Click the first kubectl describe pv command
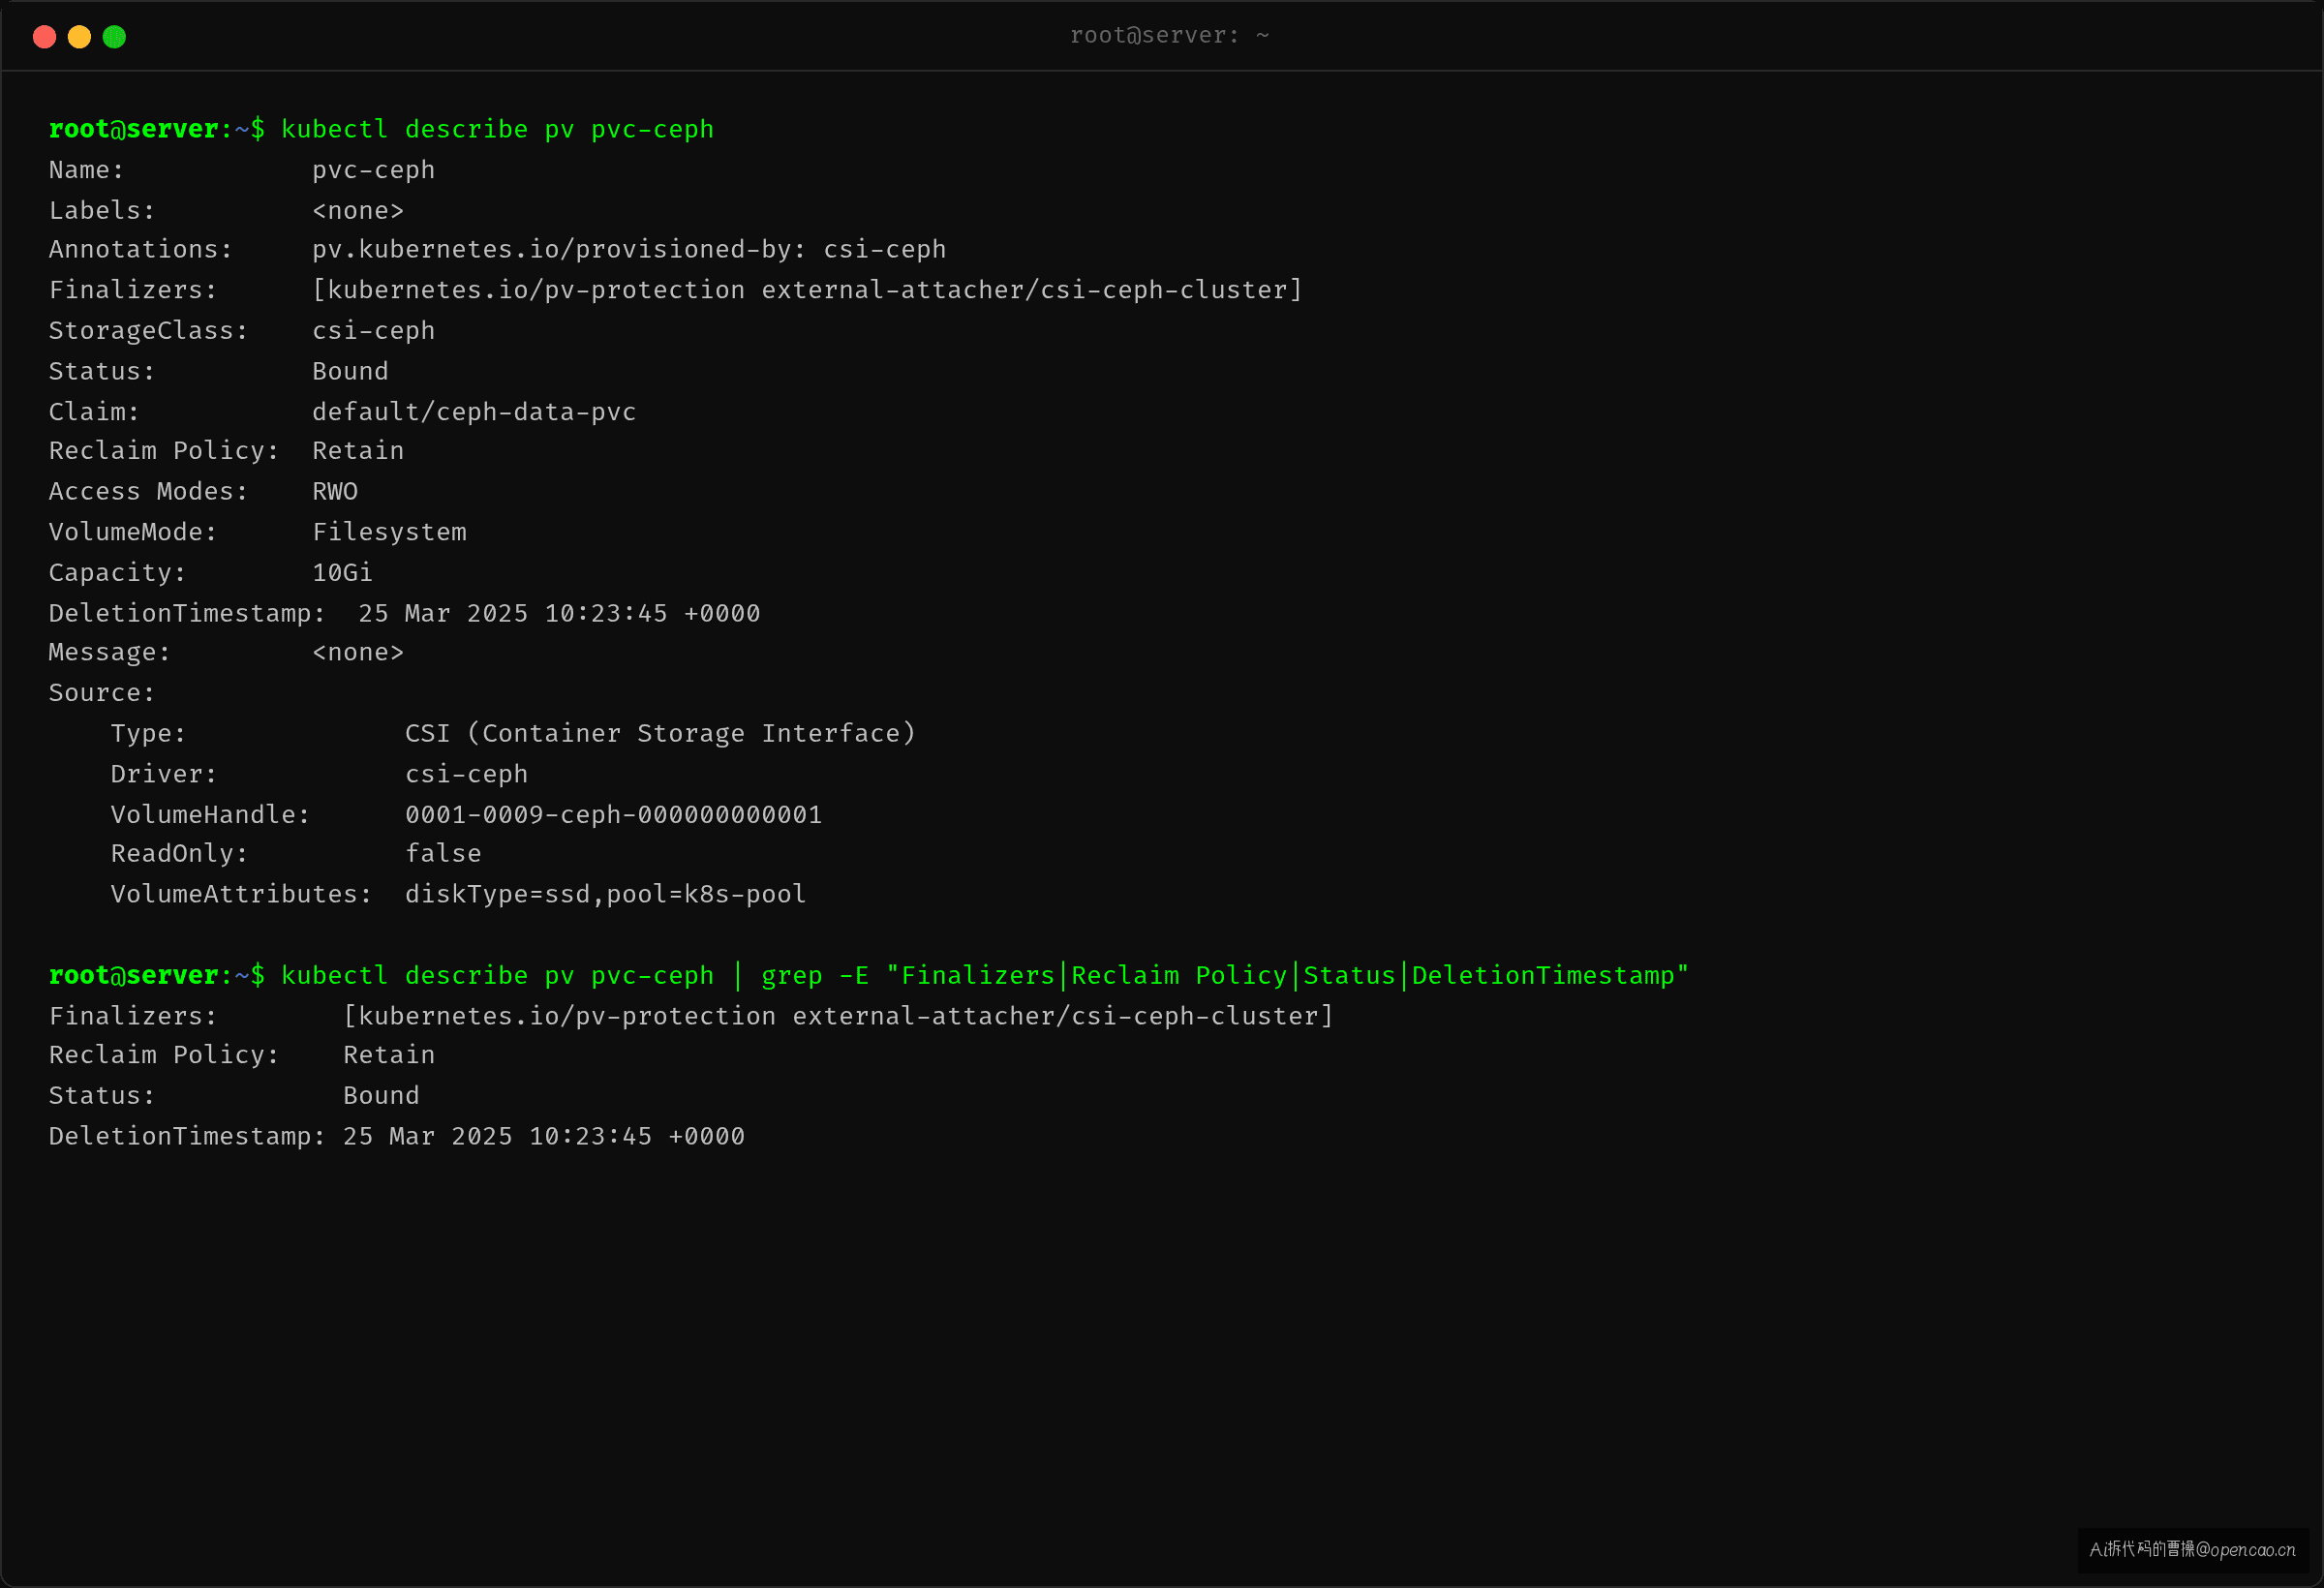This screenshot has width=2324, height=1588. pyautogui.click(x=497, y=130)
